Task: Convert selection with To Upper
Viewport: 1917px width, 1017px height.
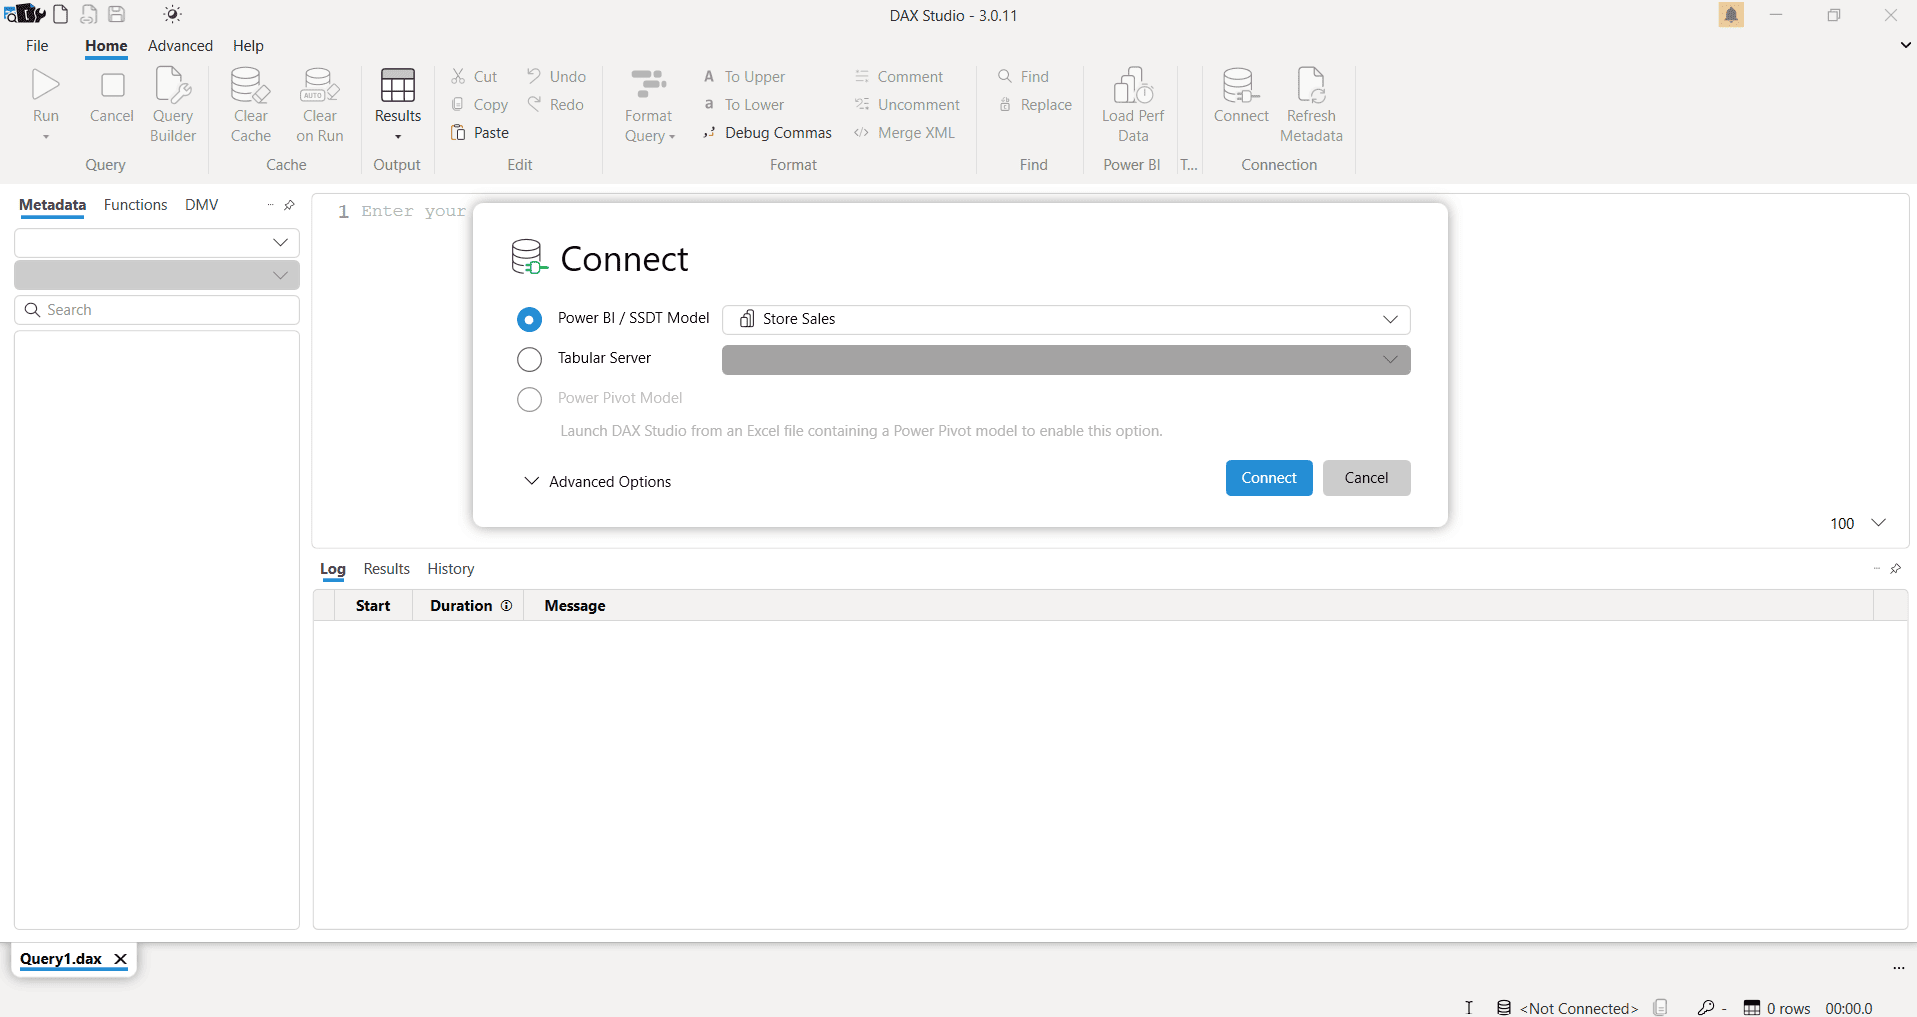Action: pos(744,76)
